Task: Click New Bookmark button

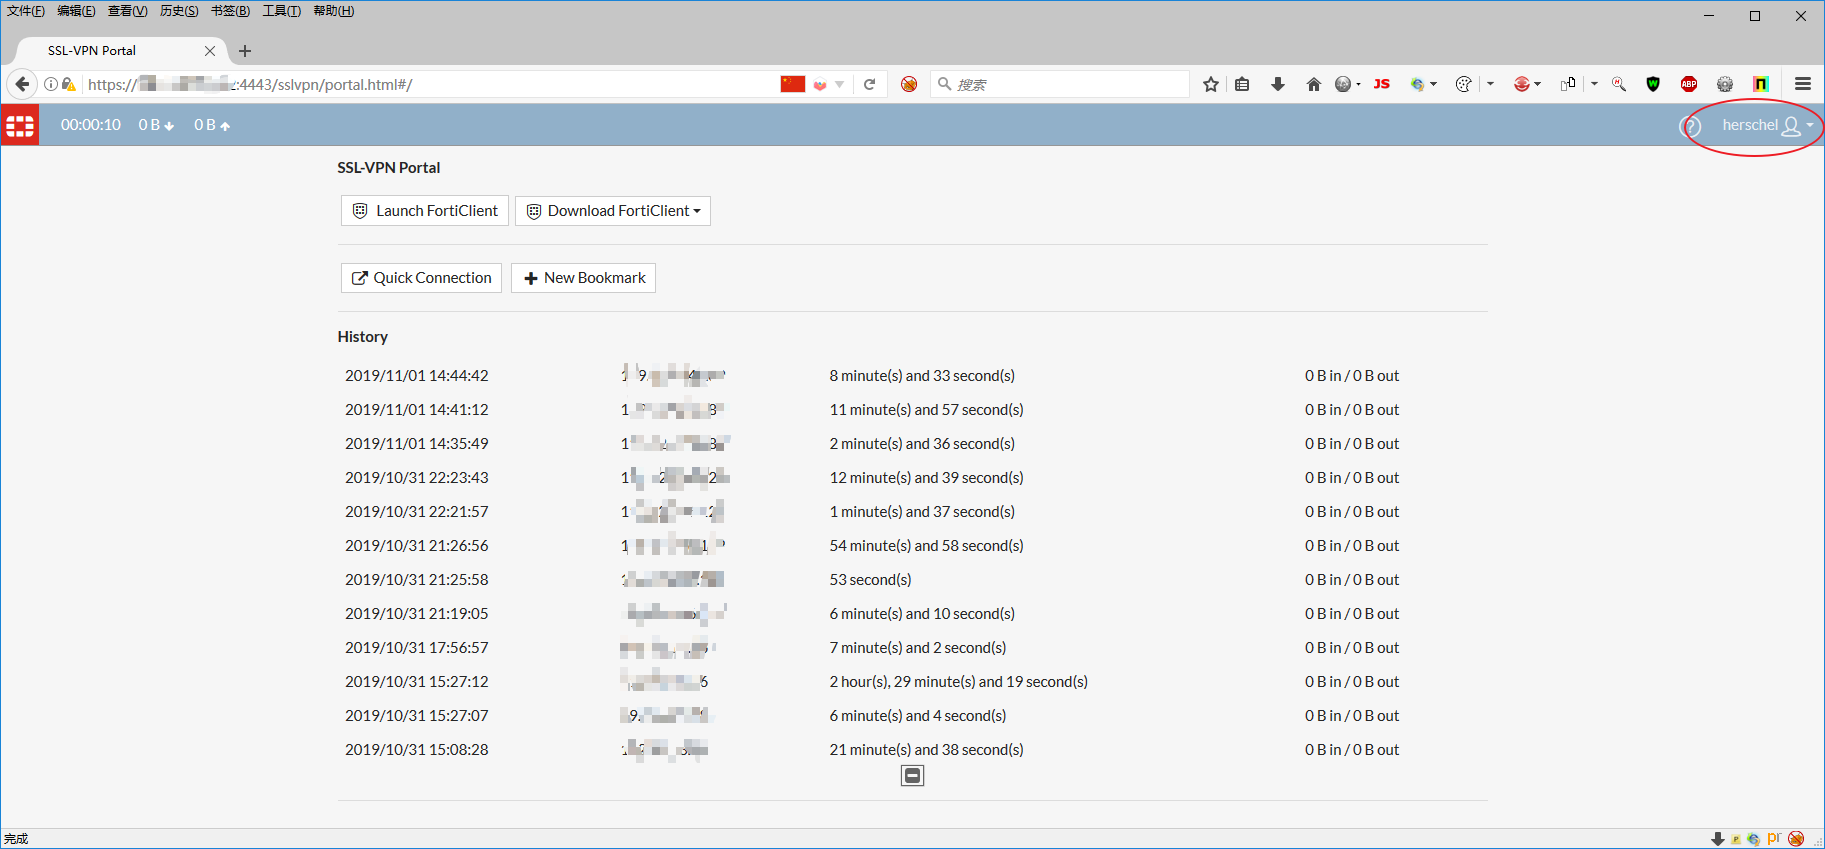Action: pyautogui.click(x=584, y=278)
